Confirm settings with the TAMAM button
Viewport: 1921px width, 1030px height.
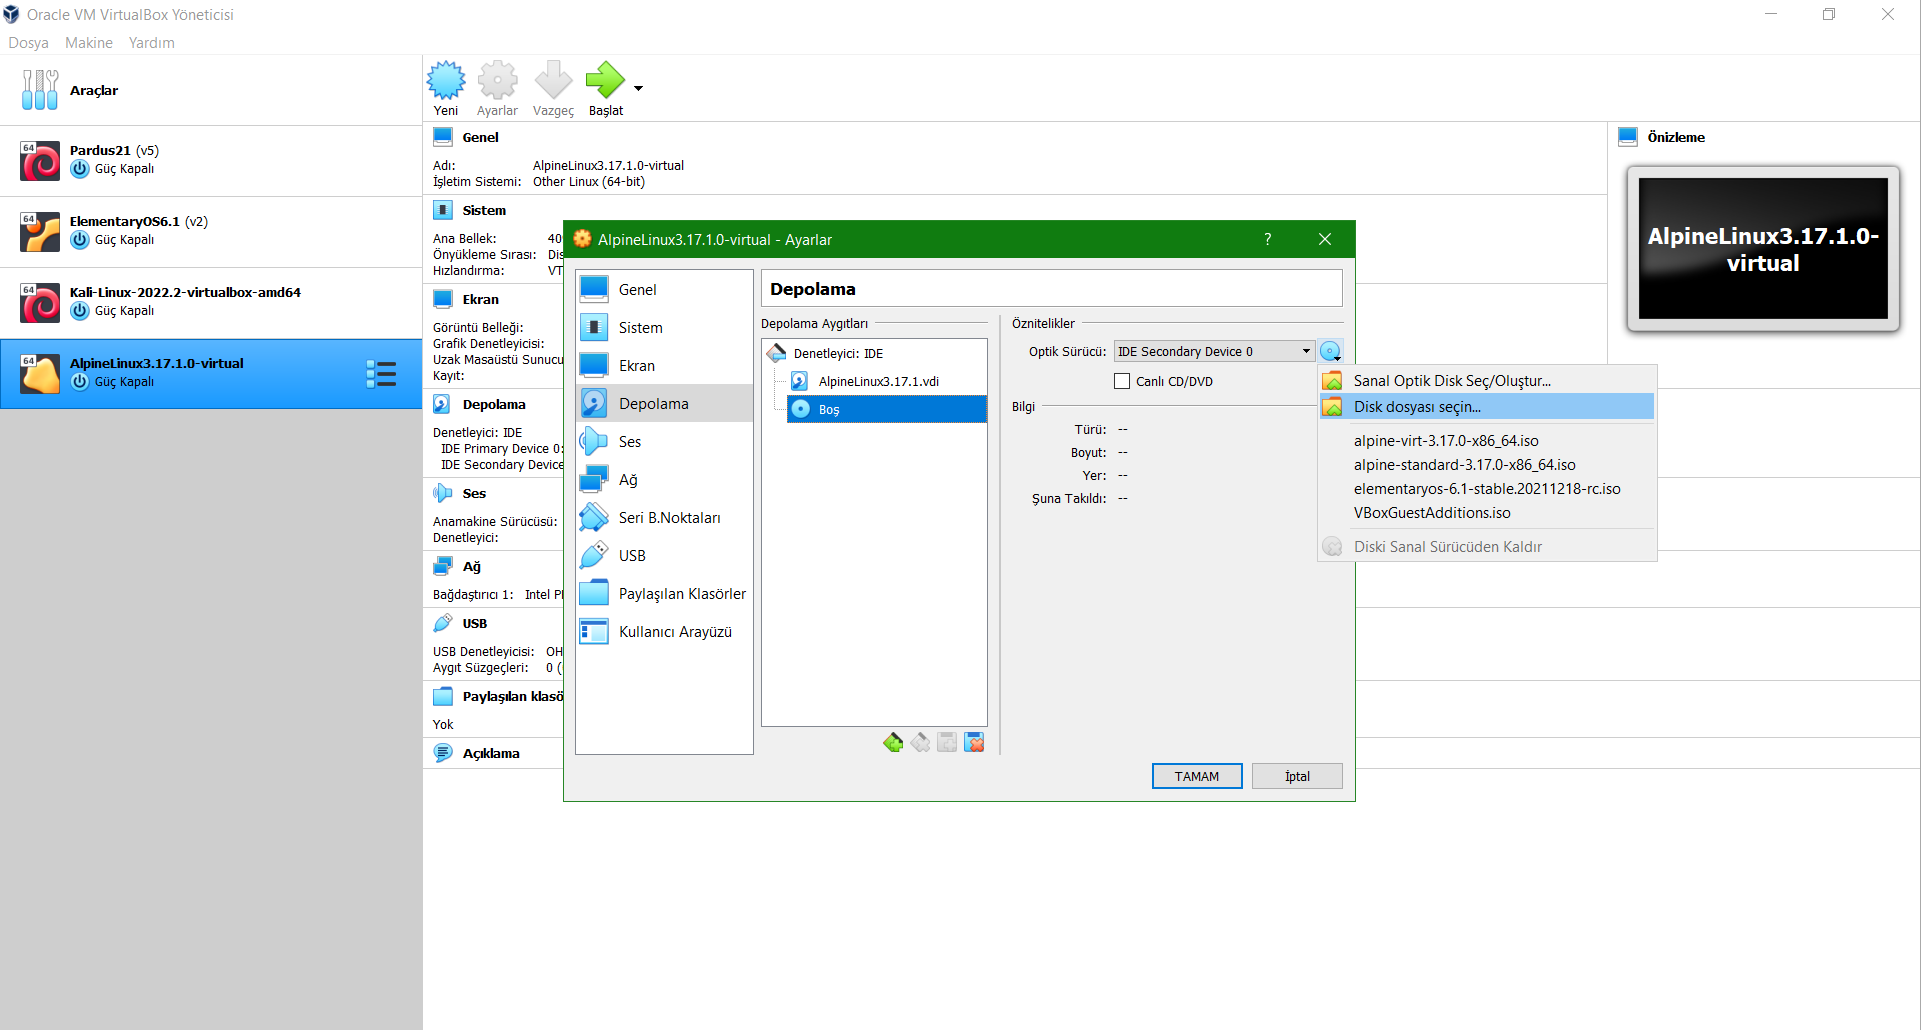click(x=1197, y=776)
